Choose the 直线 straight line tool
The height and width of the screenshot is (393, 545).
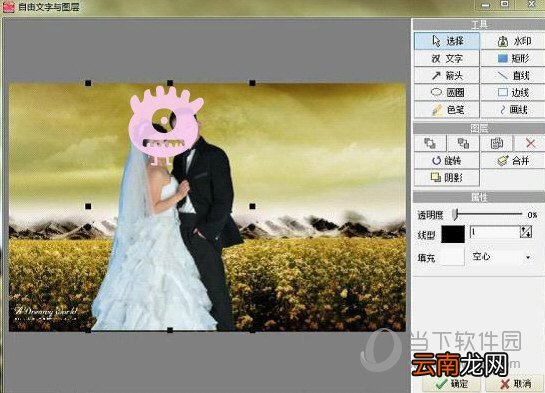click(513, 75)
